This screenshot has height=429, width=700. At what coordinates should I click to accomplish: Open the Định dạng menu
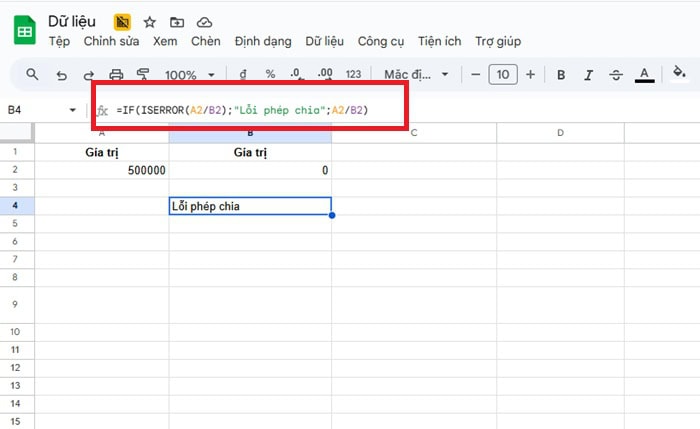263,41
